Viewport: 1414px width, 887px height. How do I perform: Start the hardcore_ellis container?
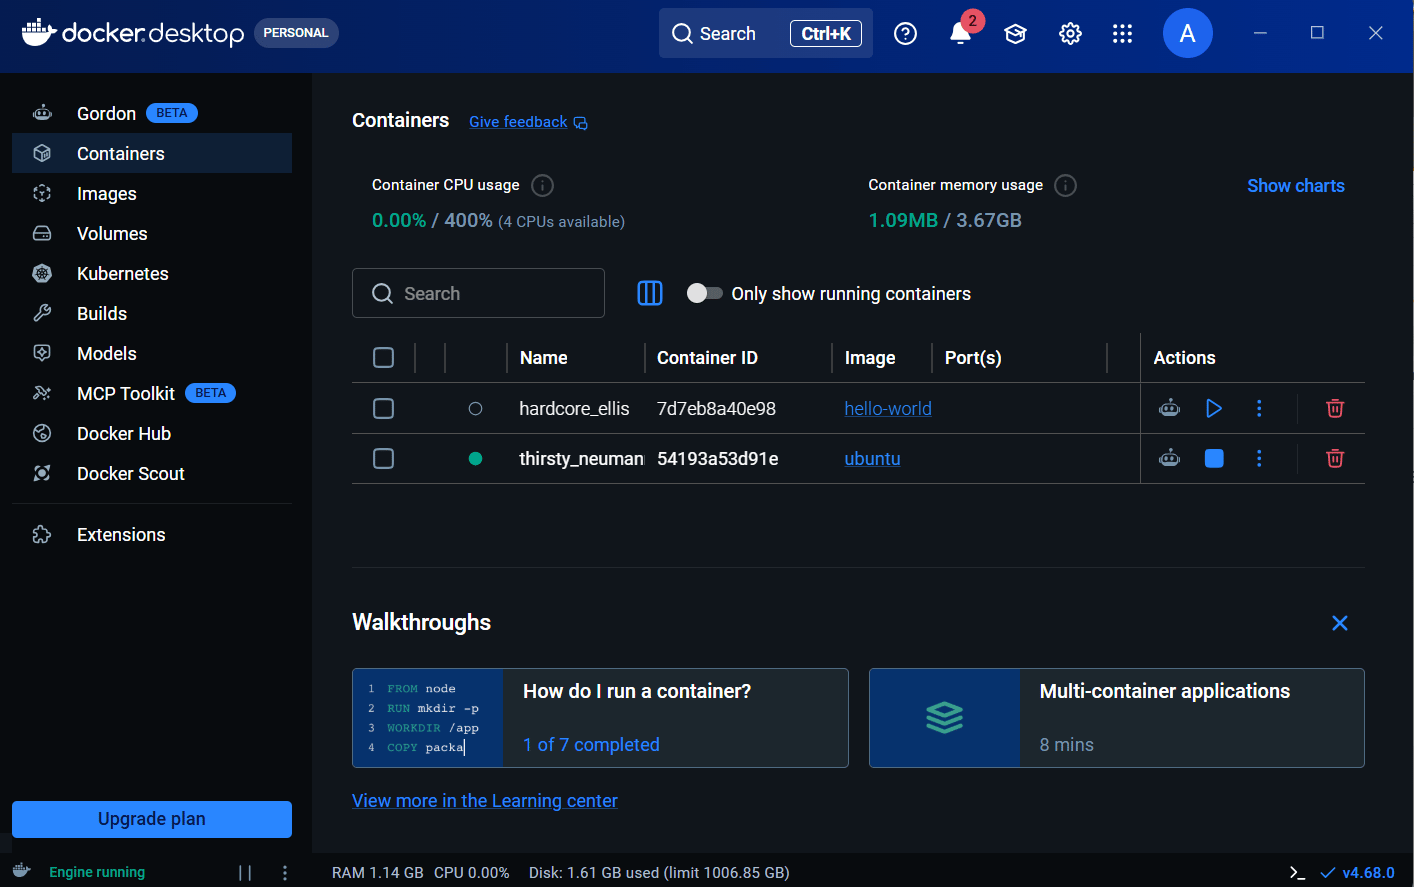(x=1214, y=408)
